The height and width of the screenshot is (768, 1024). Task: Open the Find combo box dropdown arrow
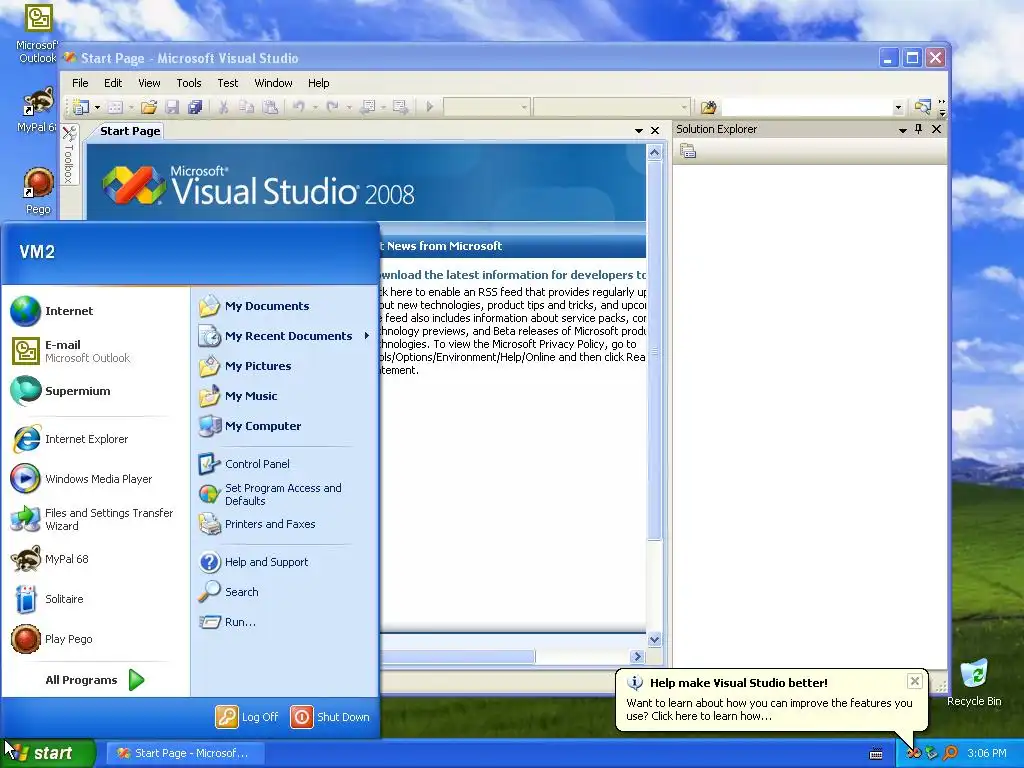[x=899, y=107]
